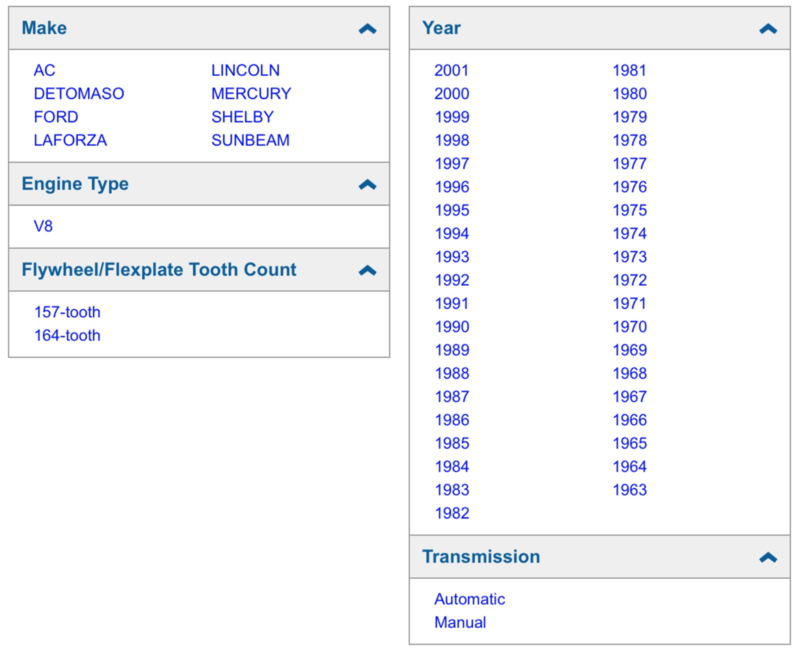Select DETOMASO make filter

click(x=79, y=94)
